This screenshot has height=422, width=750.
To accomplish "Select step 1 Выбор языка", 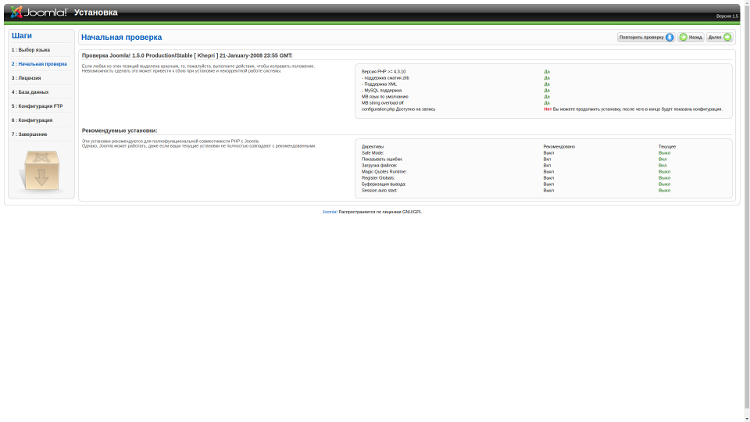I will [31, 50].
